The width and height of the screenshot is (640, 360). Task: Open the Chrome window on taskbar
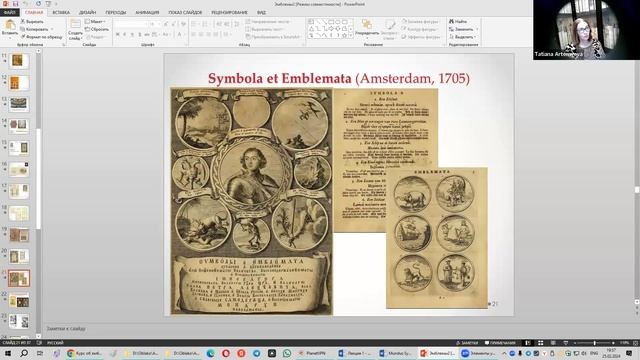[84, 353]
